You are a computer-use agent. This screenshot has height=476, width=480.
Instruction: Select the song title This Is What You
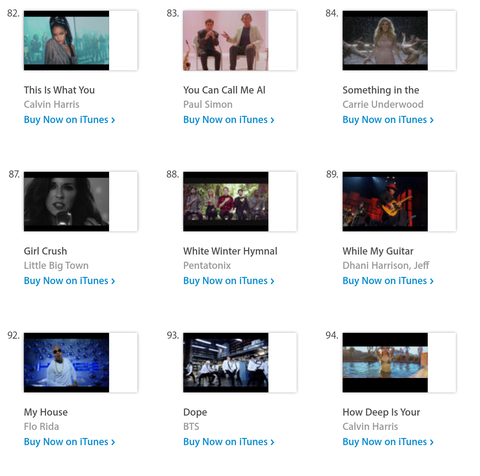[x=59, y=90]
